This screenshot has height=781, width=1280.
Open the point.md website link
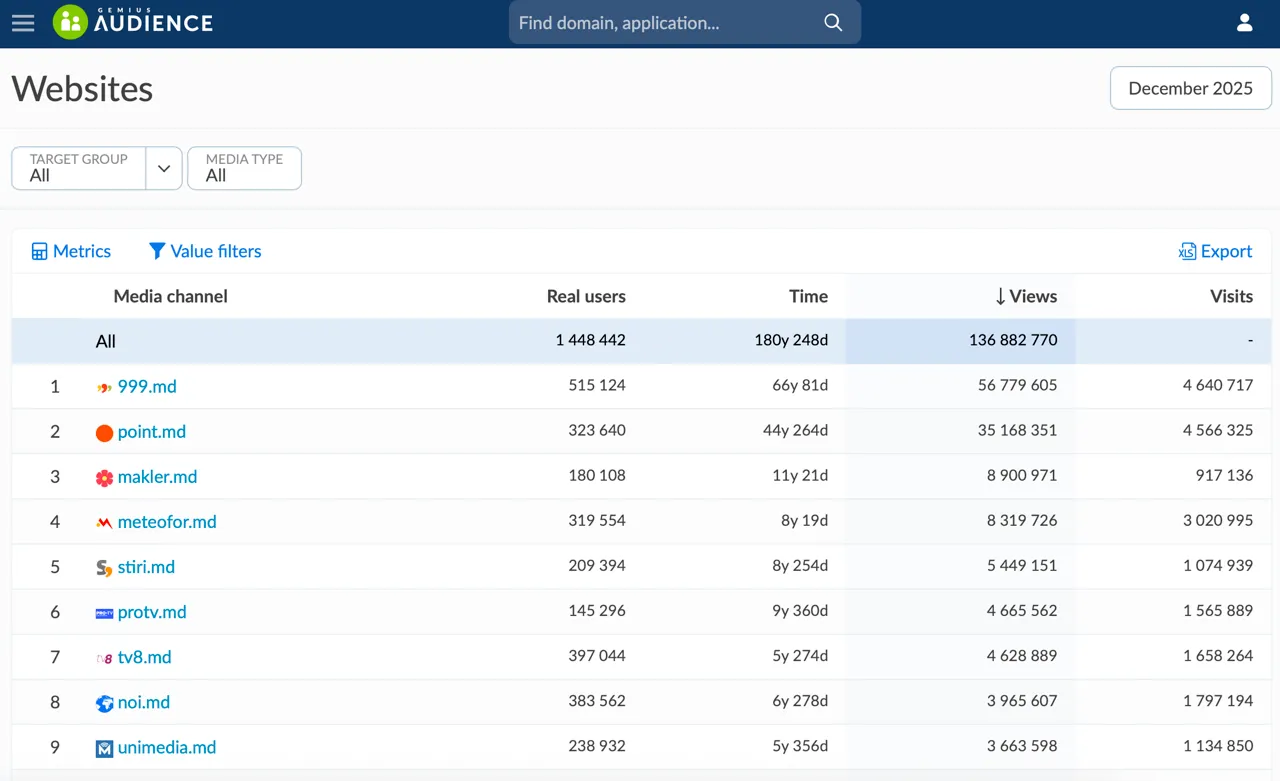(152, 432)
